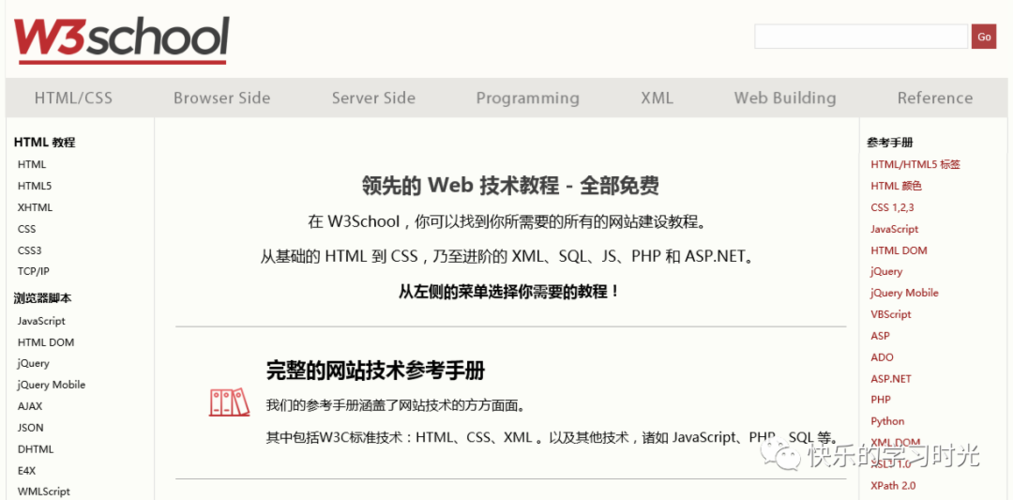1013x500 pixels.
Task: Open the XPath 2.0 reference link
Action: [893, 485]
